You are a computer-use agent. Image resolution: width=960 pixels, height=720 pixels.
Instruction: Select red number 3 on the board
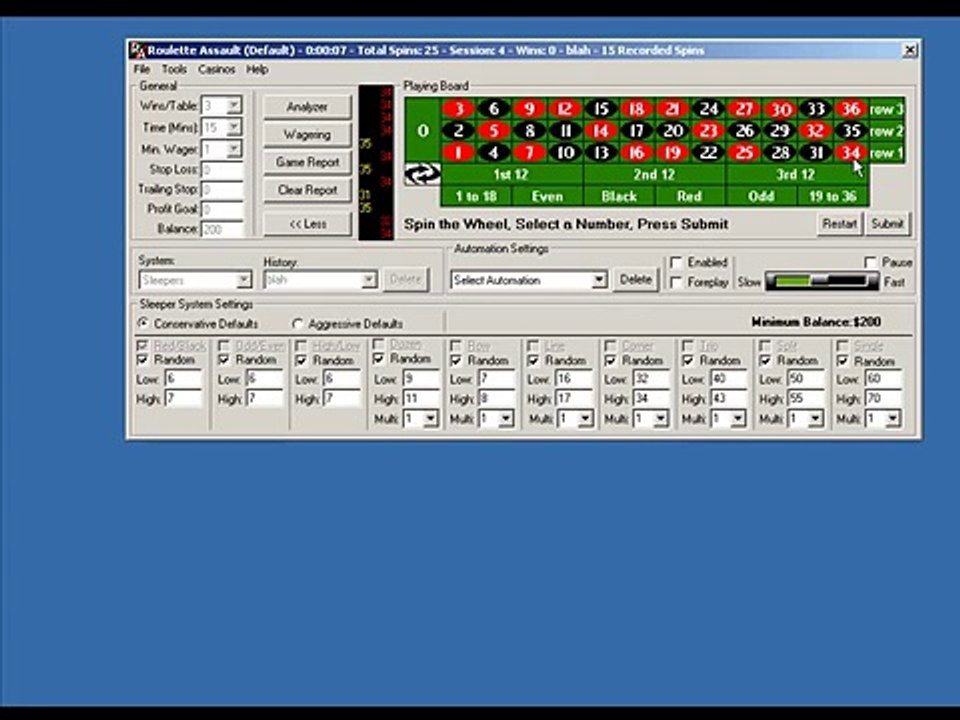pyautogui.click(x=458, y=109)
